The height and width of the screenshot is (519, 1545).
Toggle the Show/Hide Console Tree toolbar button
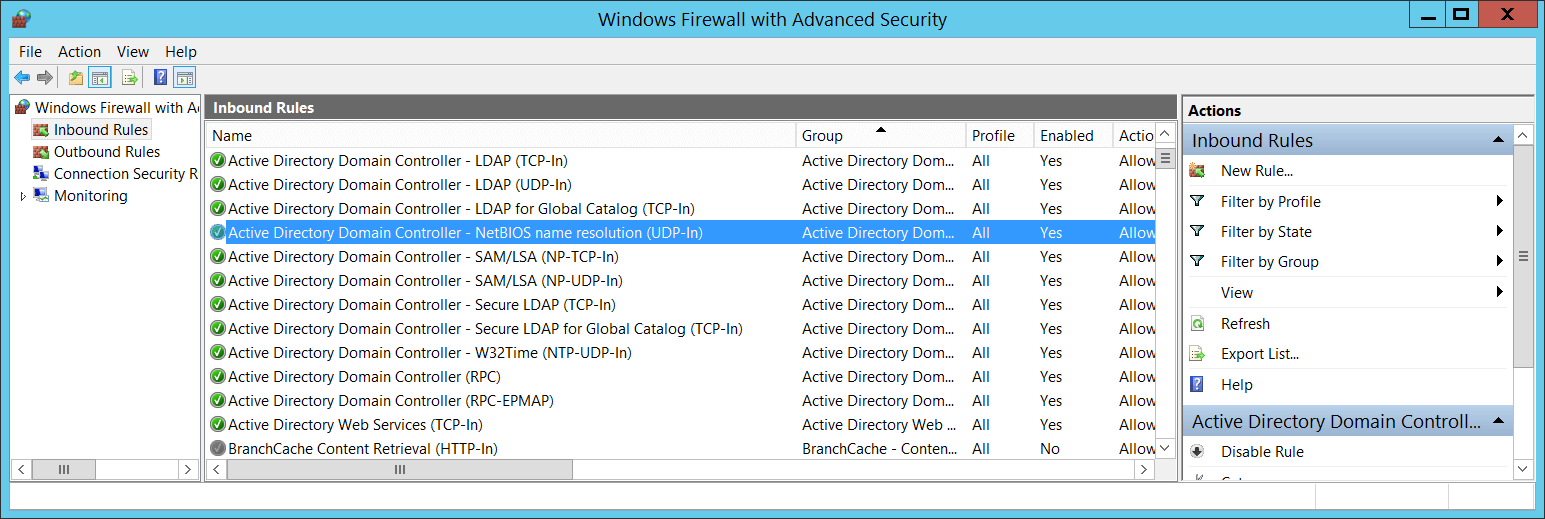(100, 77)
